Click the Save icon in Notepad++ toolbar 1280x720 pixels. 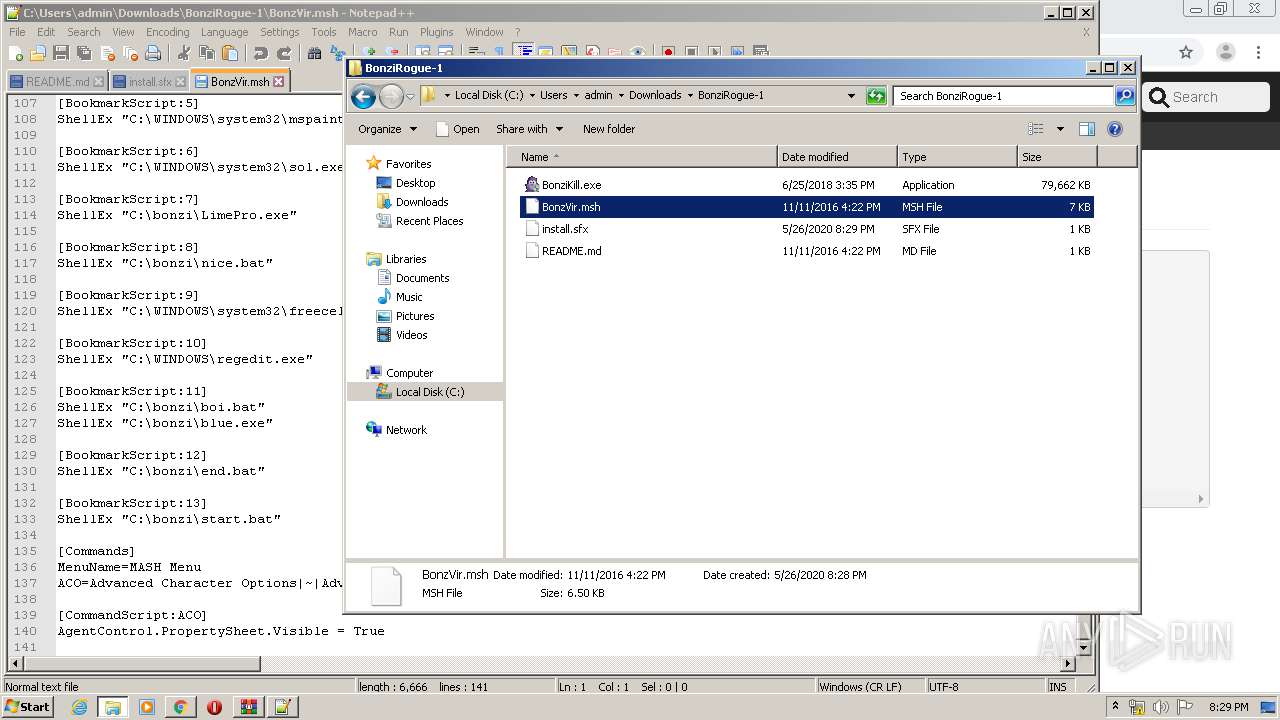point(60,53)
